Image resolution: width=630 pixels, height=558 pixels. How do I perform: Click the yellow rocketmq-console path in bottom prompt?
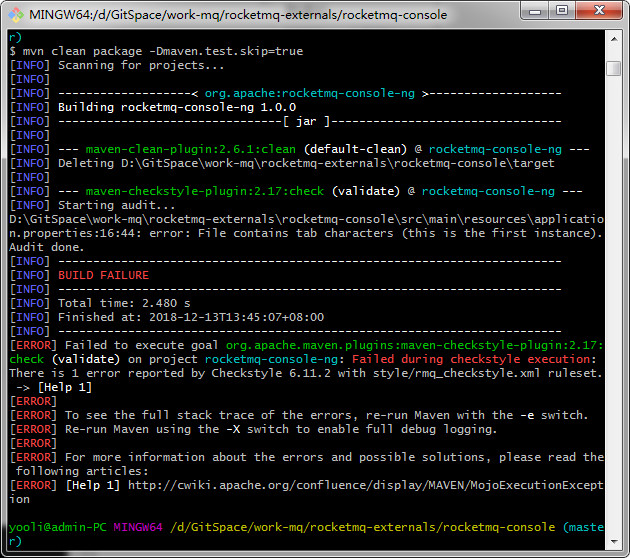pos(362,527)
